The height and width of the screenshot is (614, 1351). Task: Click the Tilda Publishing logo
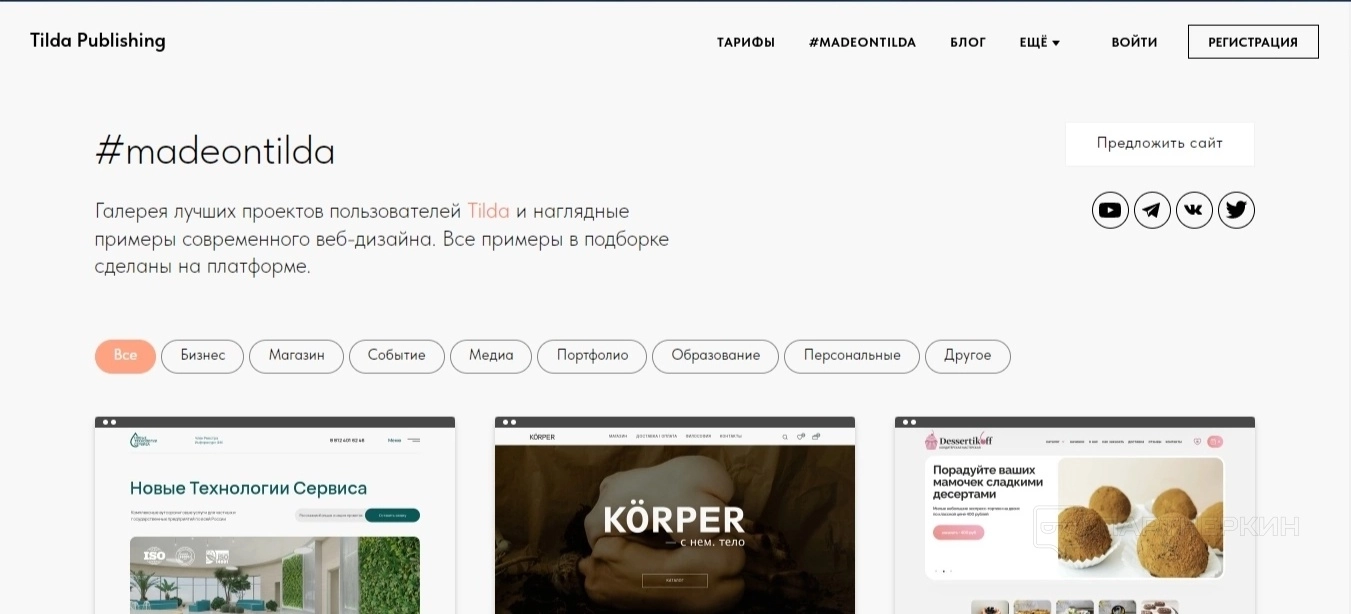click(98, 41)
